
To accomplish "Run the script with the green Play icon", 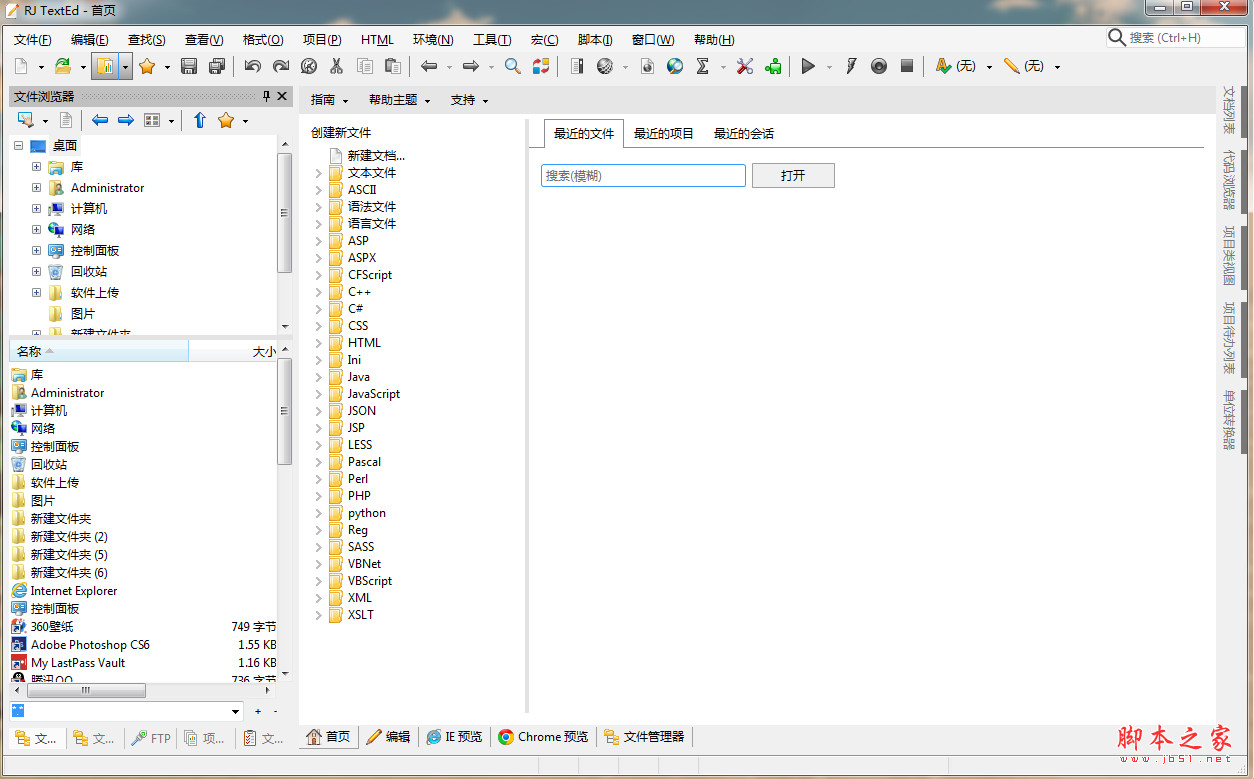I will coord(808,66).
